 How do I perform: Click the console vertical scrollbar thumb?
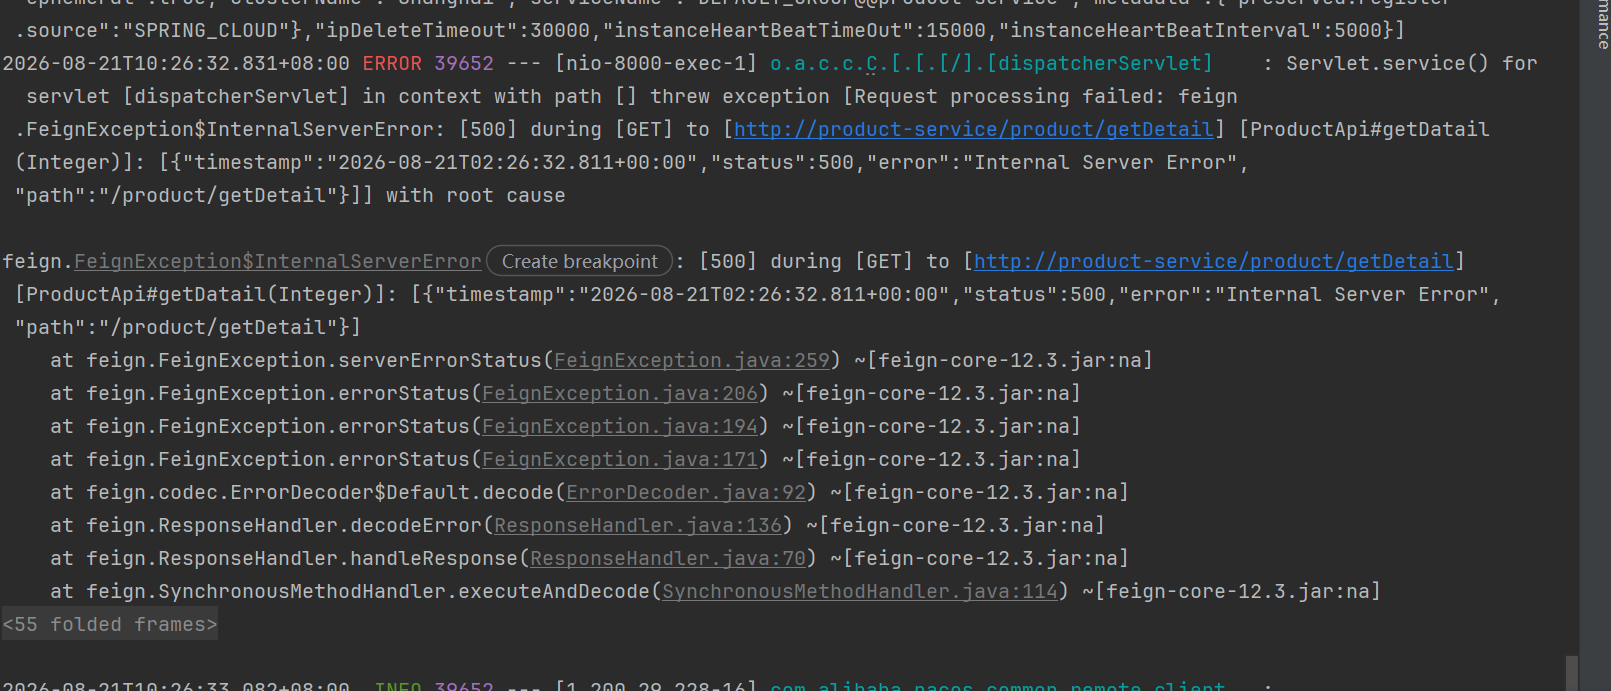click(1572, 673)
